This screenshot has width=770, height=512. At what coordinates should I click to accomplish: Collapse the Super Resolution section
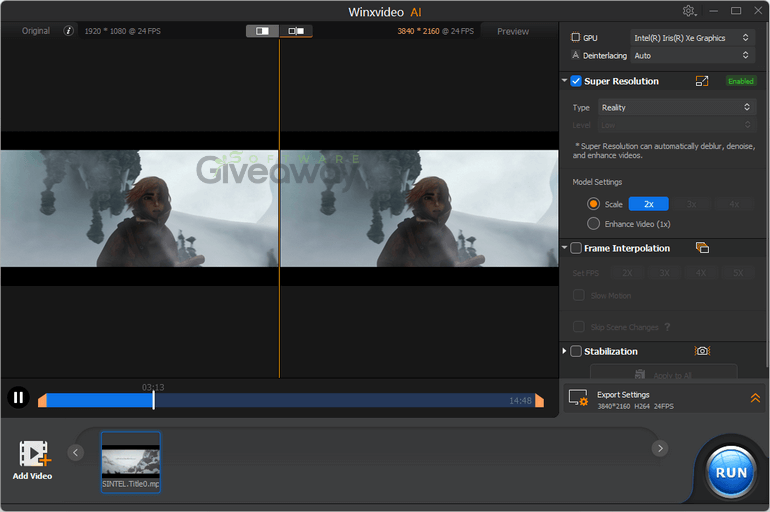point(564,81)
